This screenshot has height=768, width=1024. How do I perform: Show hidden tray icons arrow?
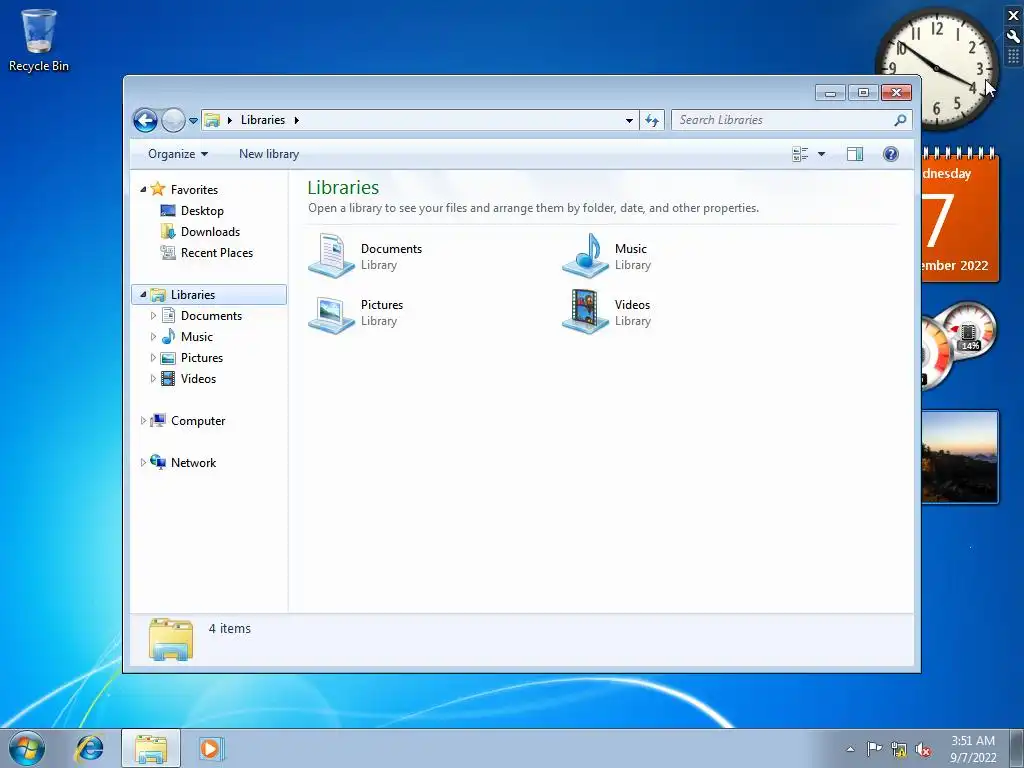tap(850, 749)
